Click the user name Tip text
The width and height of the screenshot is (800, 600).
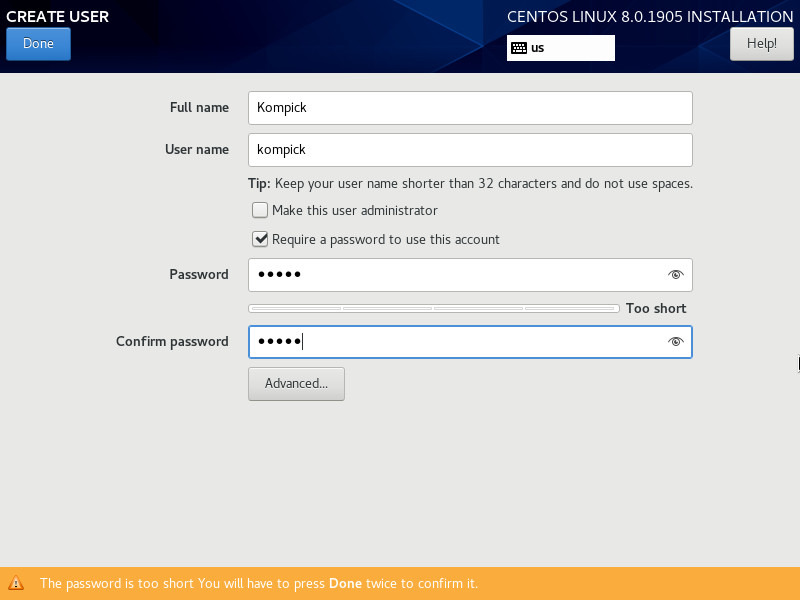click(470, 184)
